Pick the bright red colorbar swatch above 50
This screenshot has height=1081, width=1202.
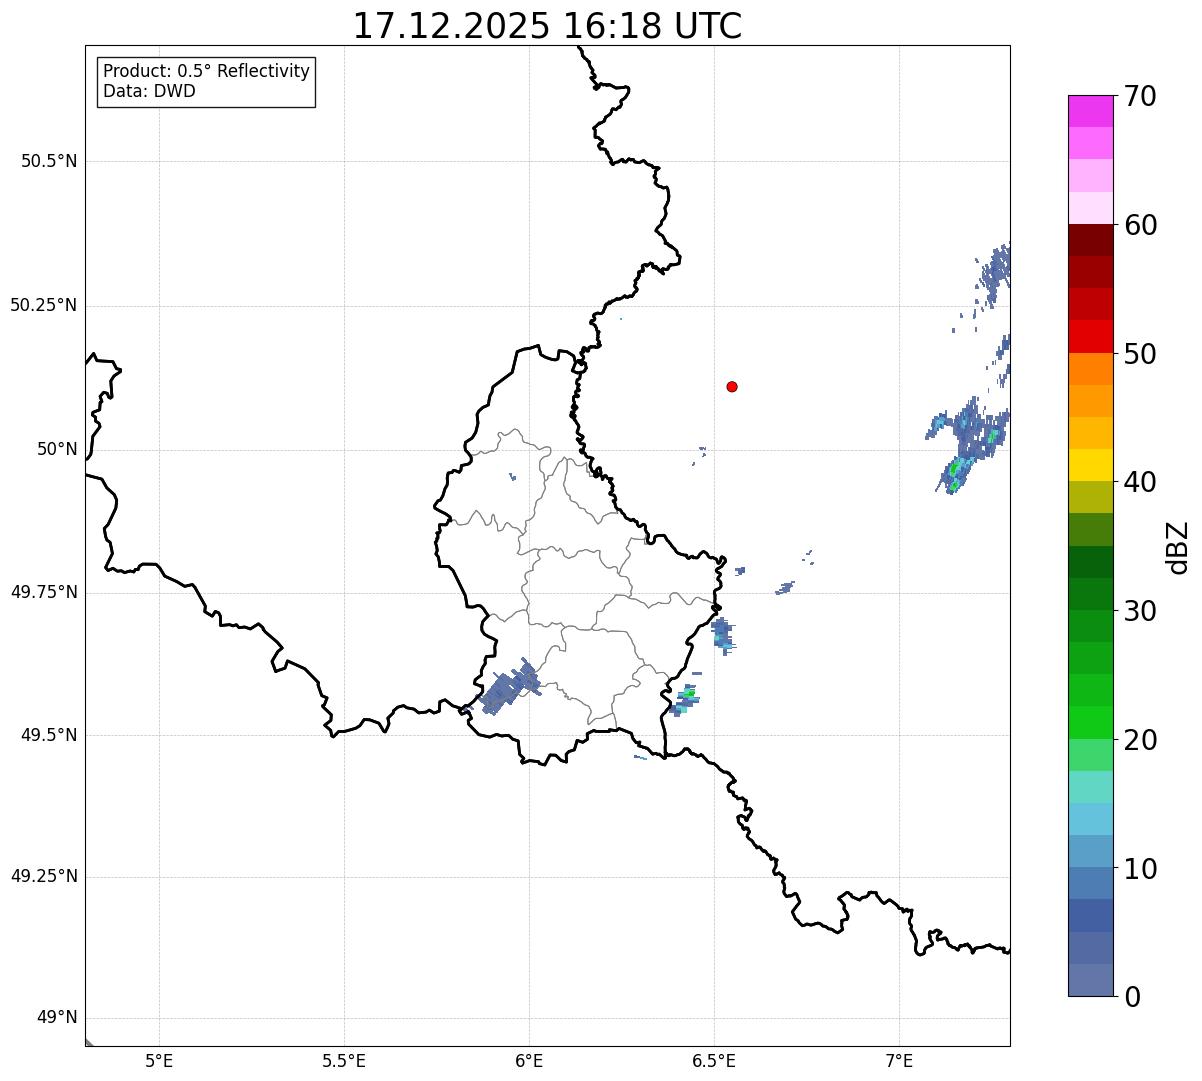(x=1090, y=337)
